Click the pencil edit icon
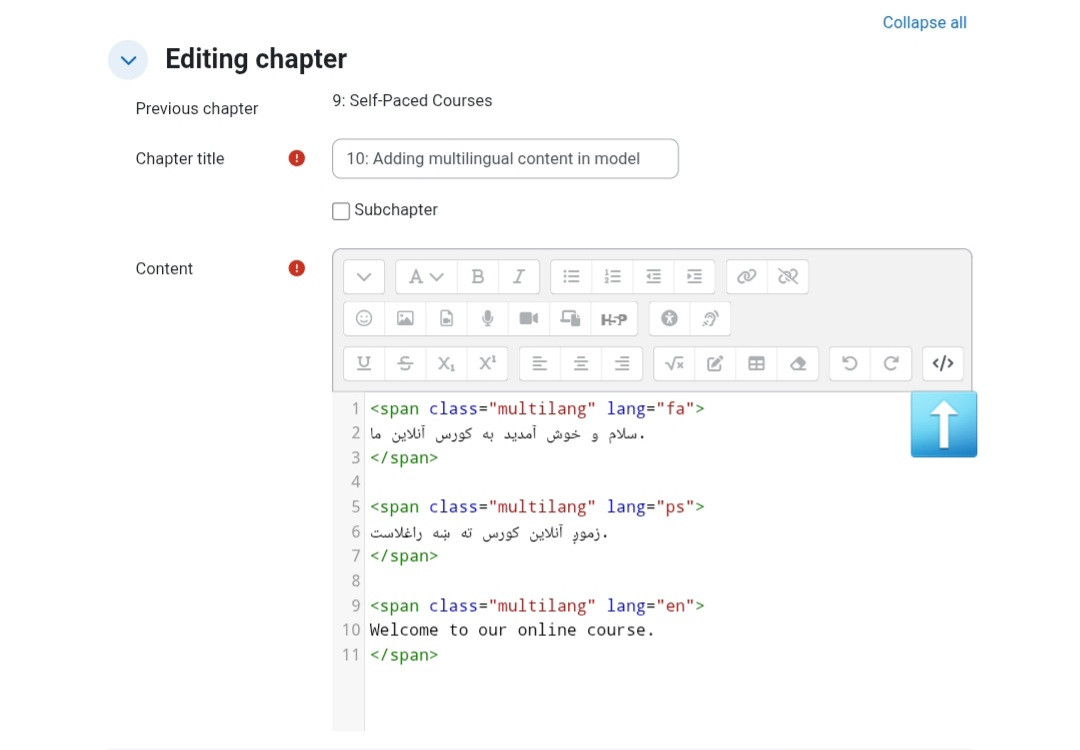The height and width of the screenshot is (750, 1080). pyautogui.click(x=715, y=364)
